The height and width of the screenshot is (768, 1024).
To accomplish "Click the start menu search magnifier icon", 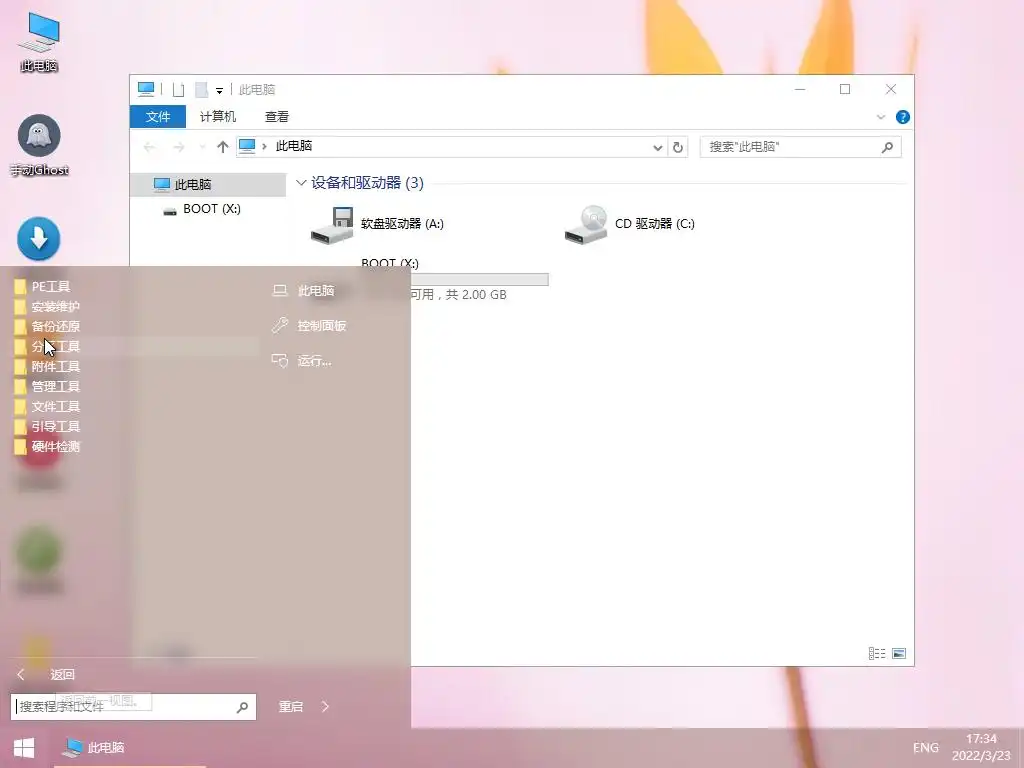I will [242, 707].
